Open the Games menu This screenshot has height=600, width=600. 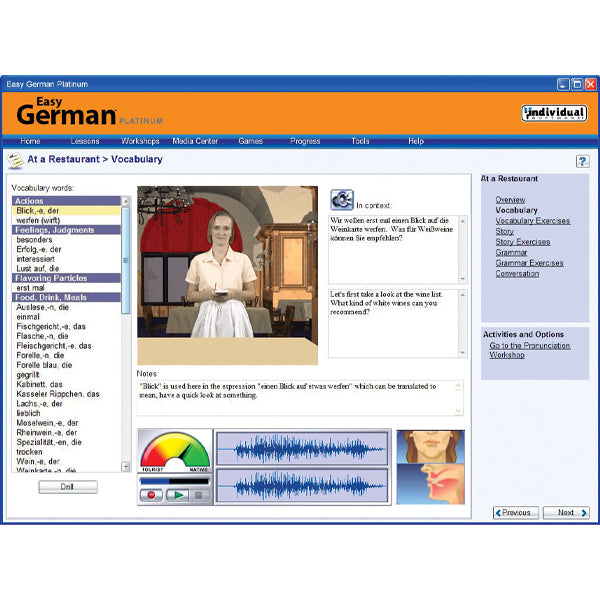click(x=251, y=141)
